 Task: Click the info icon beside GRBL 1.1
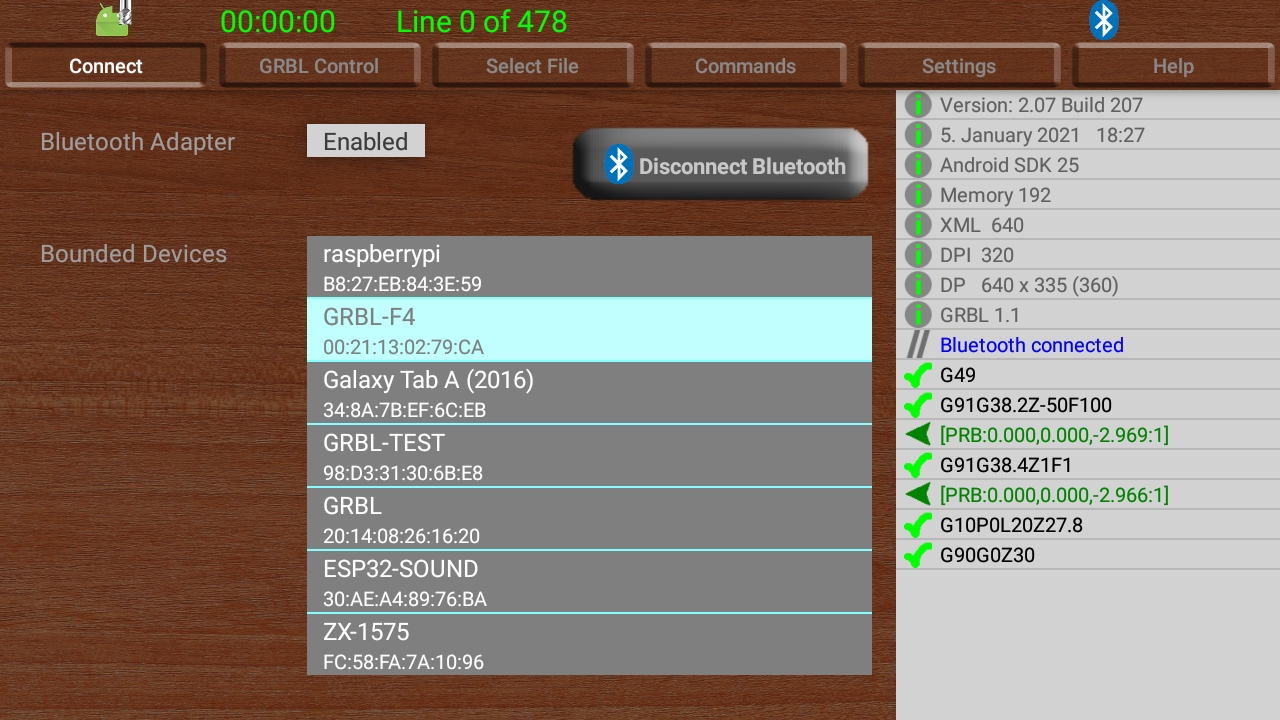(918, 315)
